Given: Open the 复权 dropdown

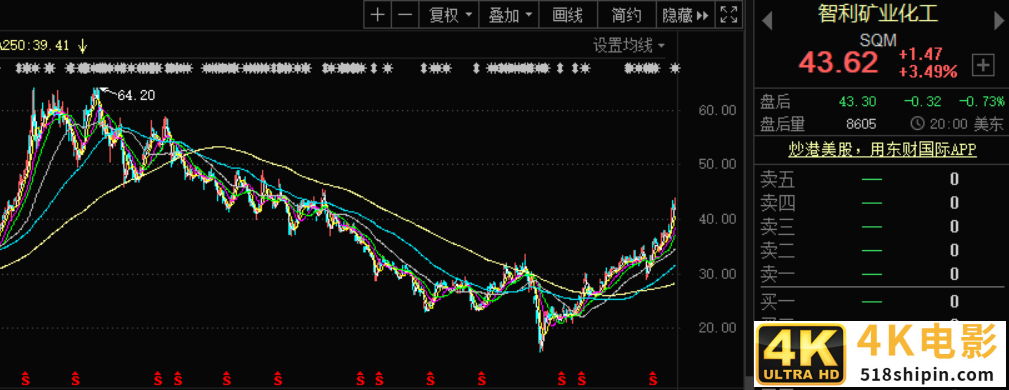Looking at the screenshot, I should click(x=450, y=15).
